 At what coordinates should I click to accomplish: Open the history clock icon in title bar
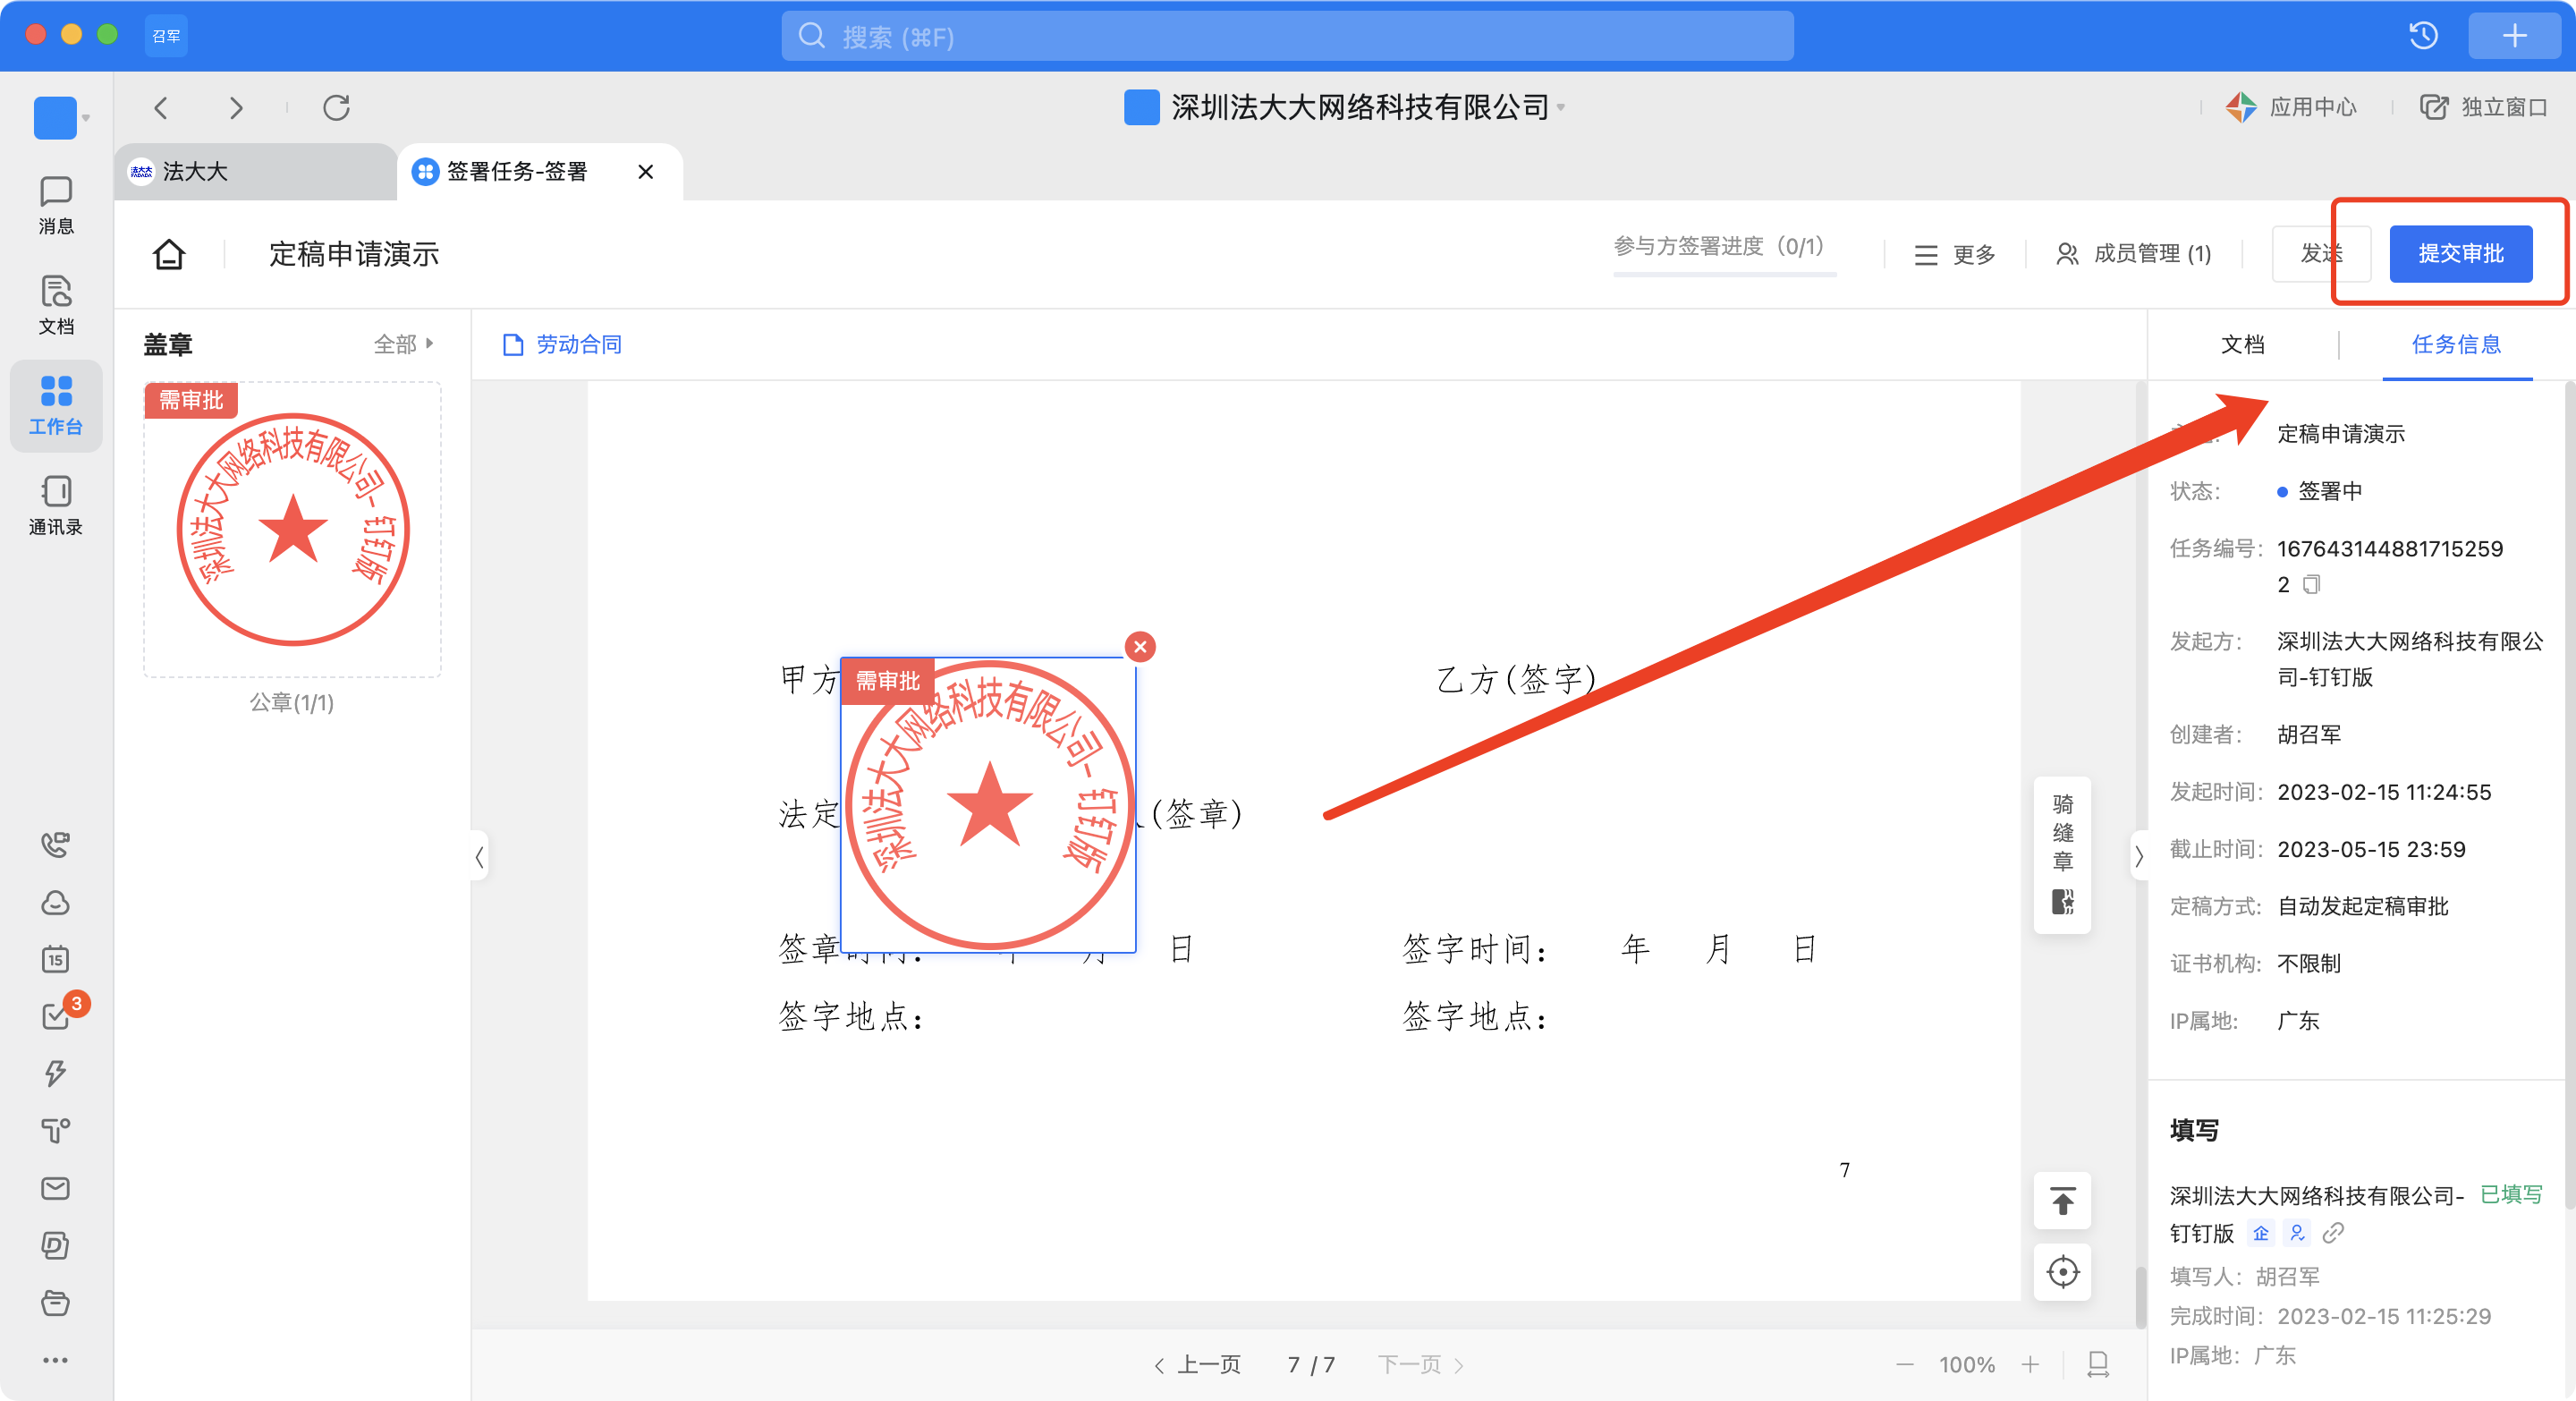coord(2424,36)
